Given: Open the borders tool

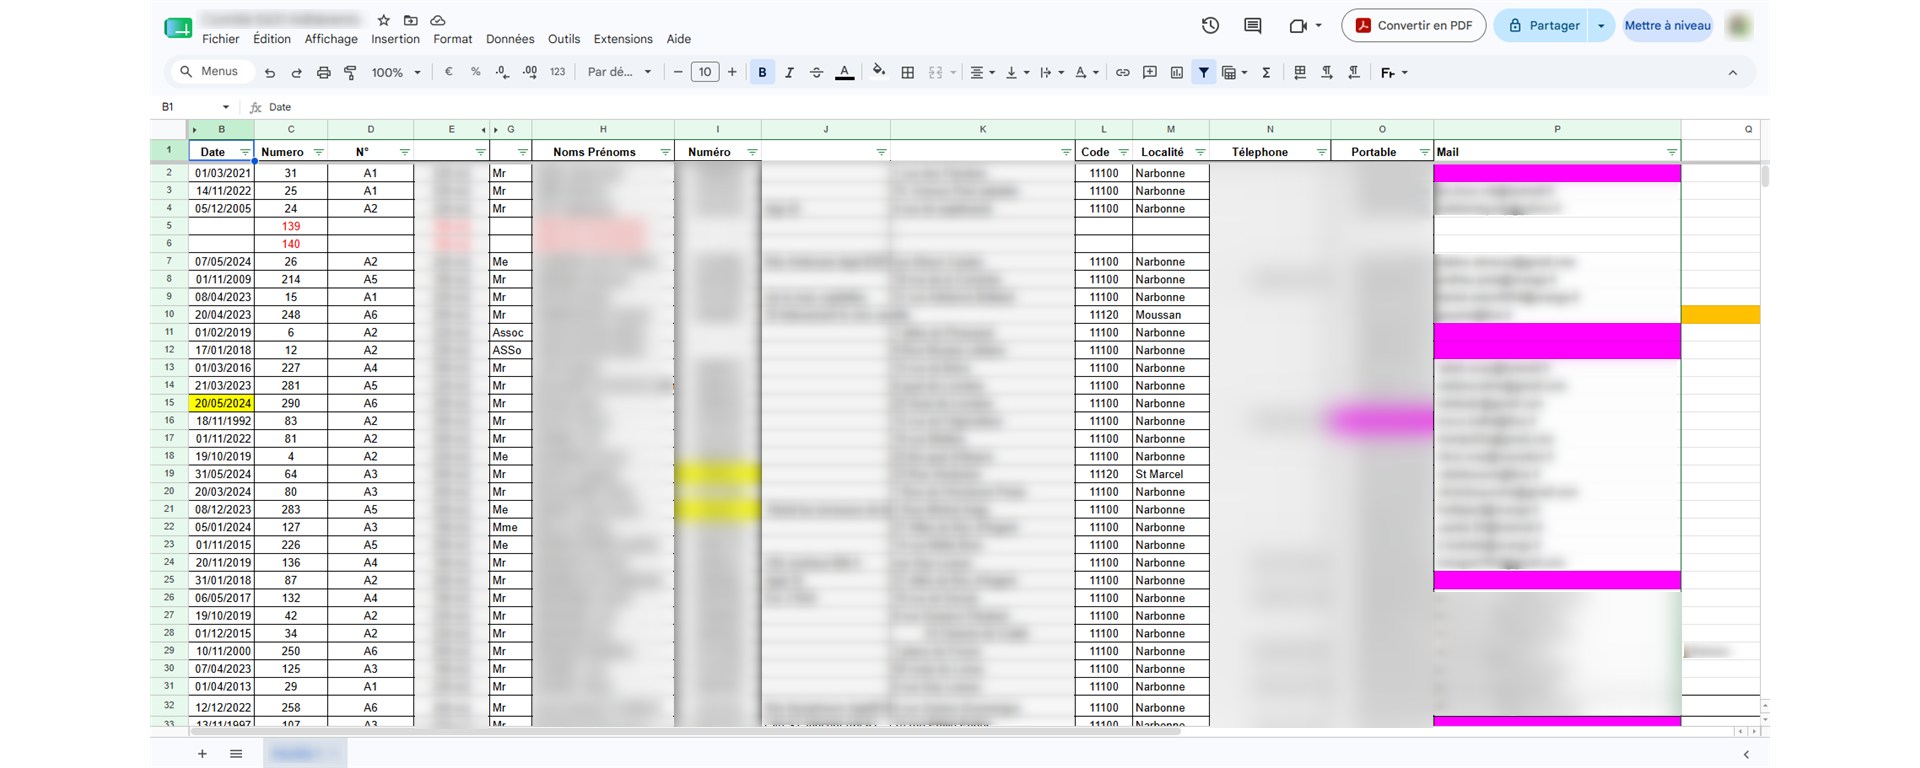Looking at the screenshot, I should coord(908,72).
